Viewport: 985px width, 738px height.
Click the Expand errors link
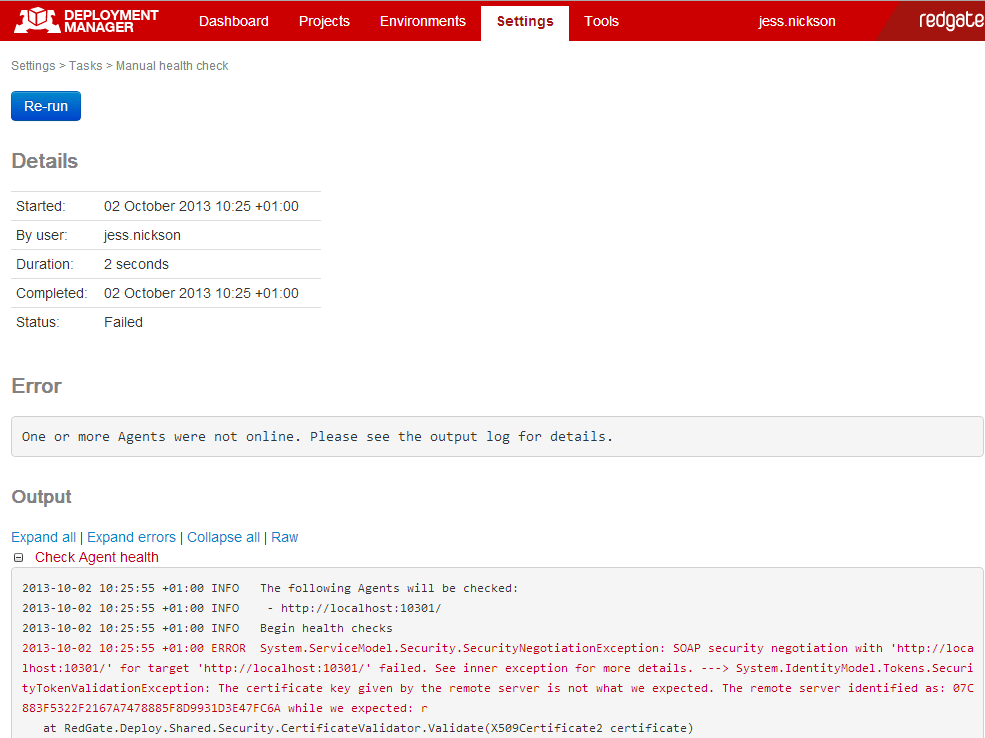[131, 537]
